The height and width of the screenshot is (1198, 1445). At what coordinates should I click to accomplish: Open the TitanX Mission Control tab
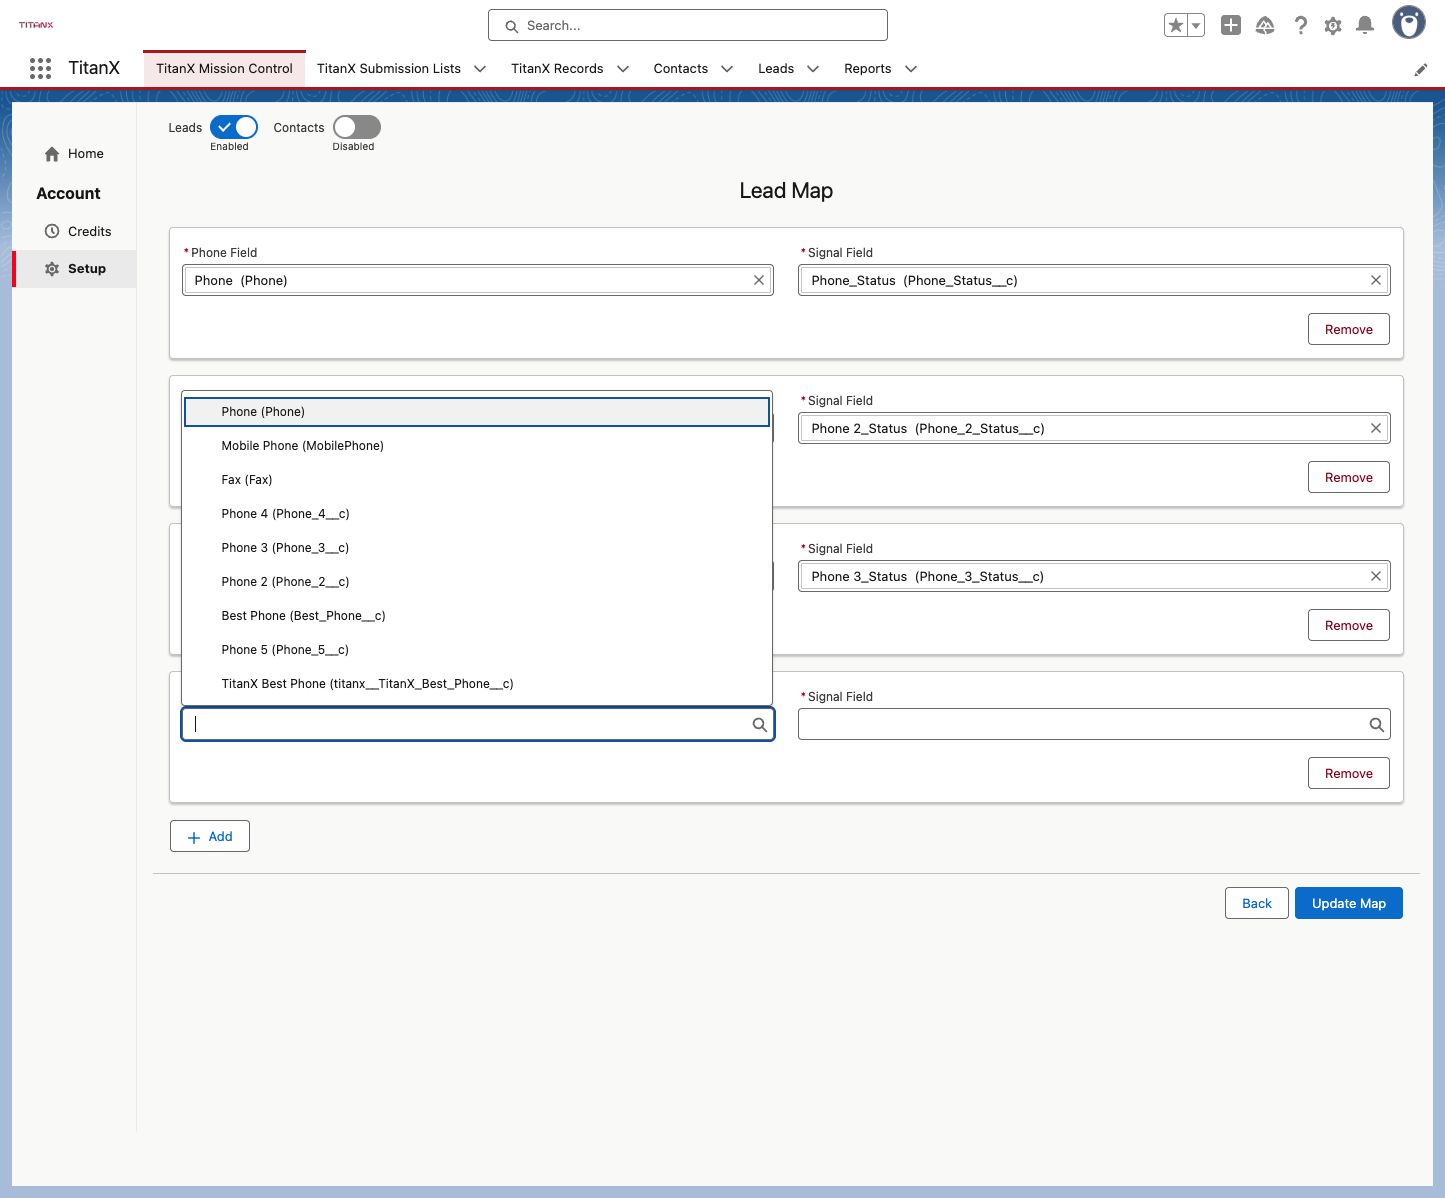point(224,69)
